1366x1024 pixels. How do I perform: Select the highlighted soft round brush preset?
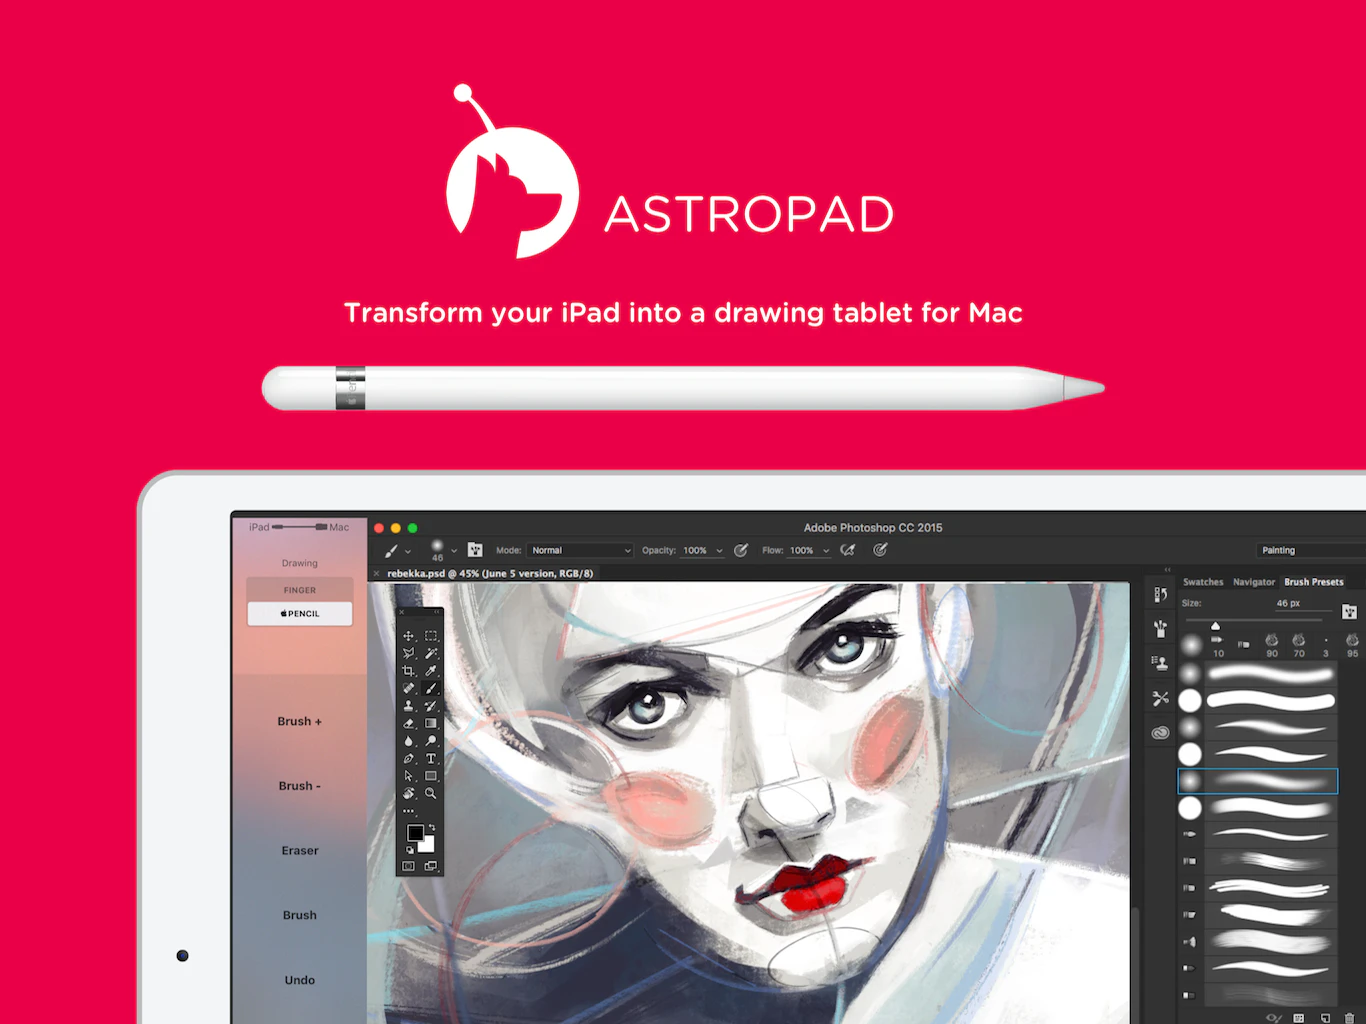(x=1257, y=781)
